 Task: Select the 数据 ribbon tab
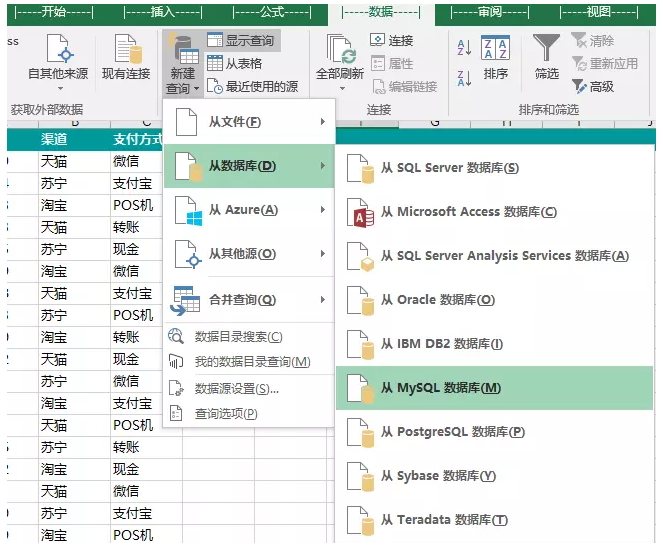tap(381, 12)
